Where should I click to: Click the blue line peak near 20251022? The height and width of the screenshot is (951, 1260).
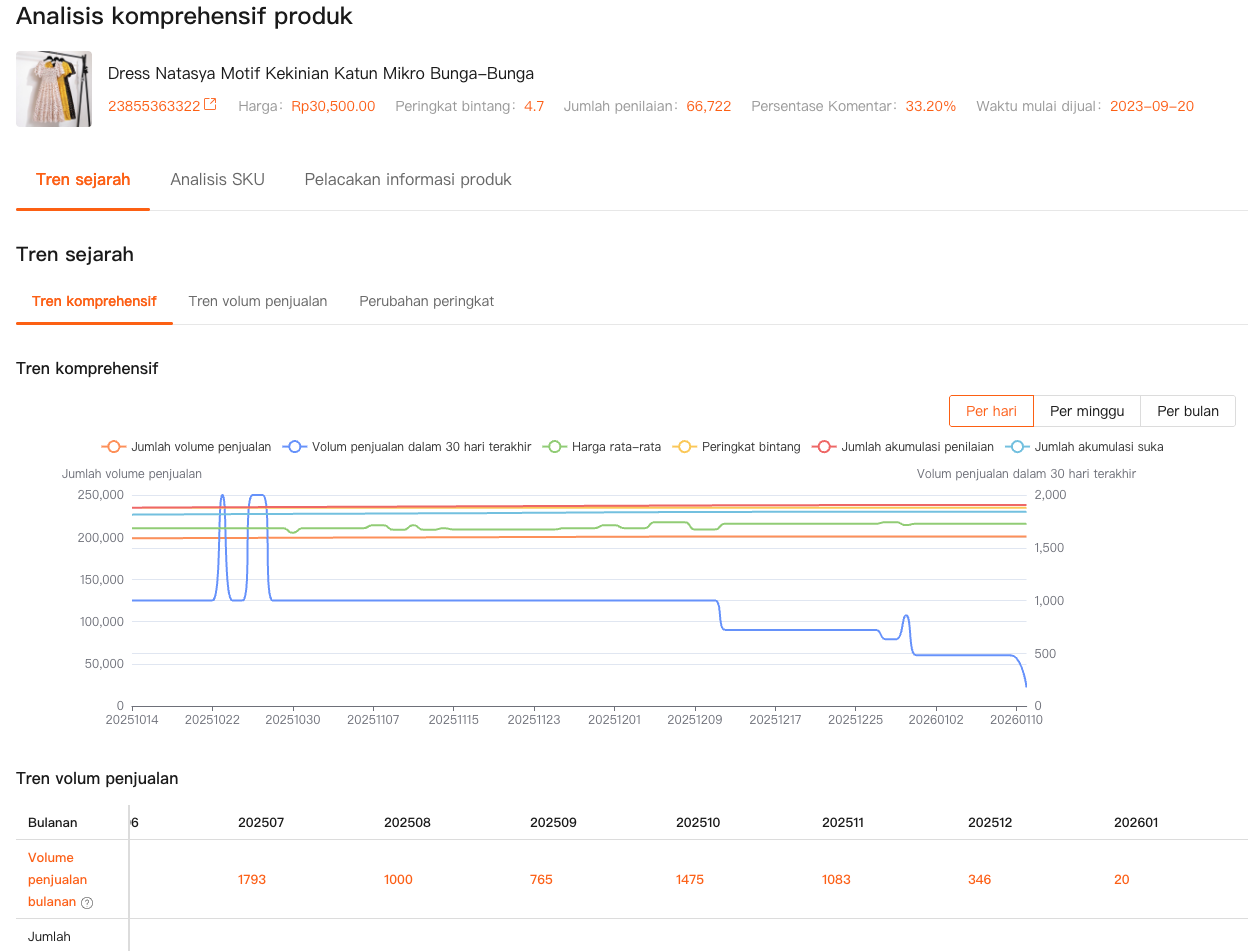222,496
